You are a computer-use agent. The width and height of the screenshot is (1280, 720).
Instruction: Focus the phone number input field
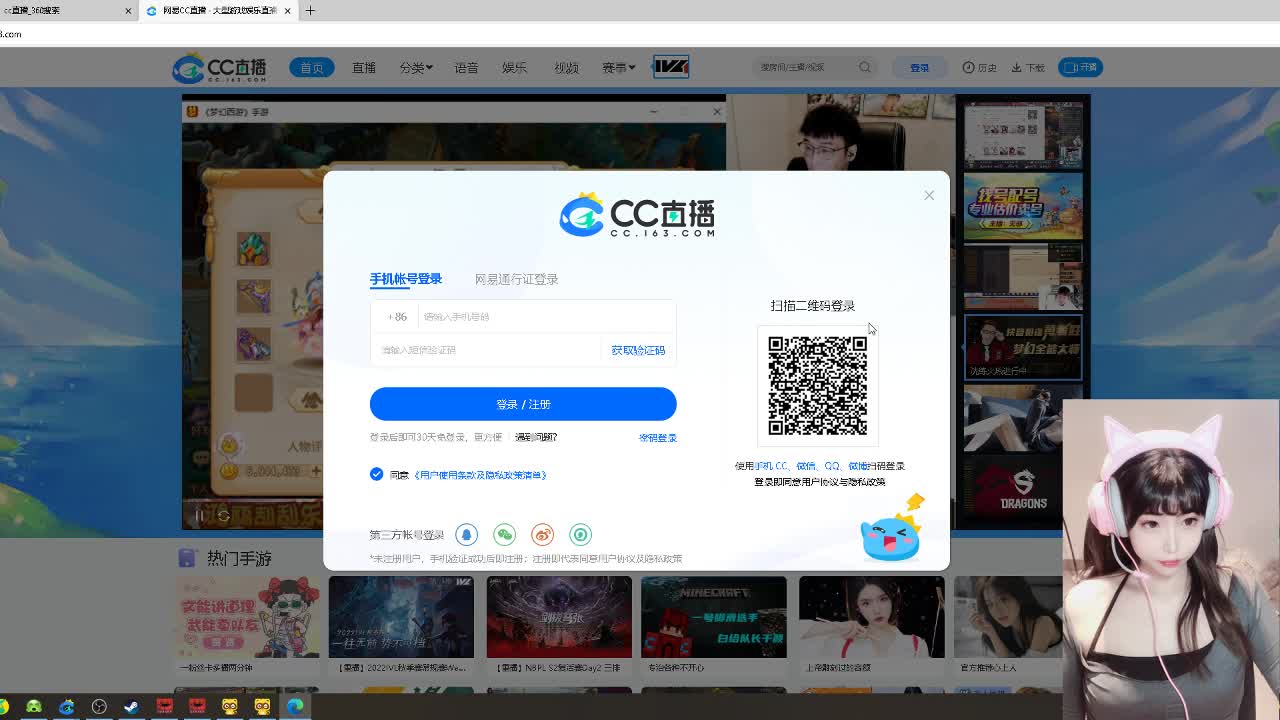point(546,317)
